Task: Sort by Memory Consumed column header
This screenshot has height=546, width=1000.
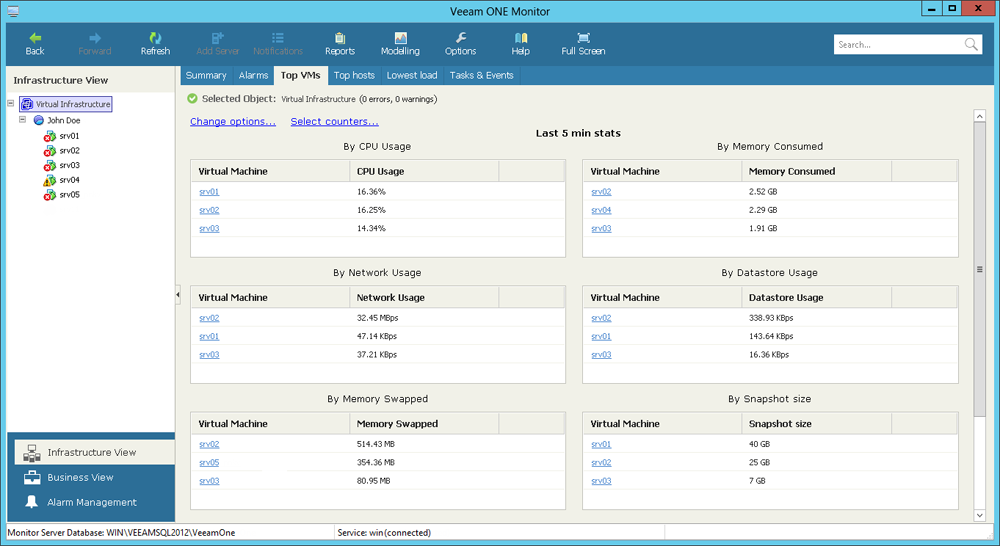Action: tap(816, 171)
